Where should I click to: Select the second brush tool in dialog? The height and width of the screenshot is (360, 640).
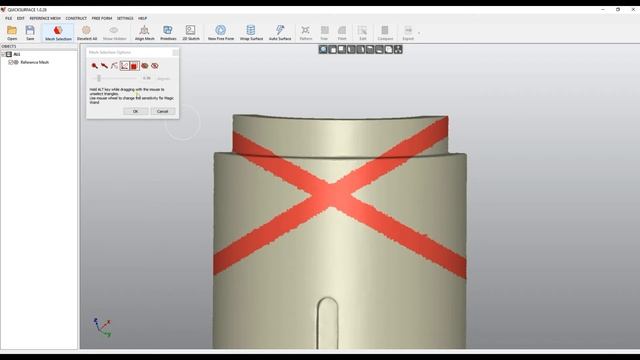click(x=104, y=66)
